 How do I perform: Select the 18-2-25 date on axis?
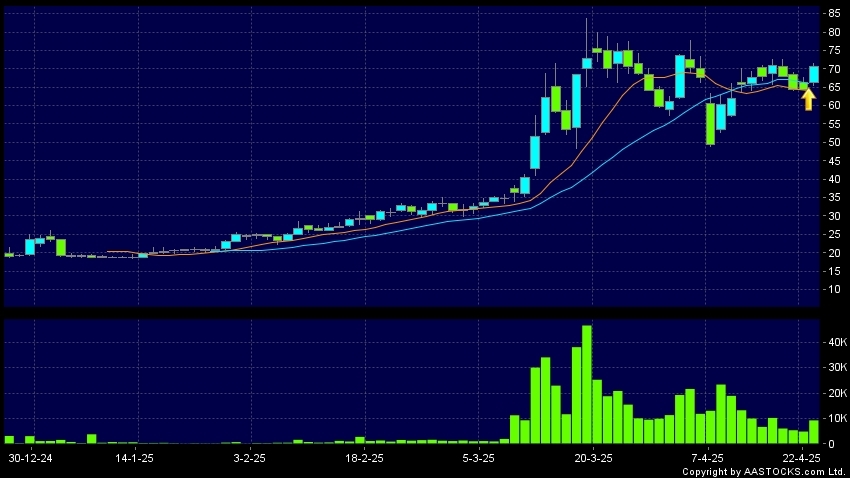coord(364,458)
